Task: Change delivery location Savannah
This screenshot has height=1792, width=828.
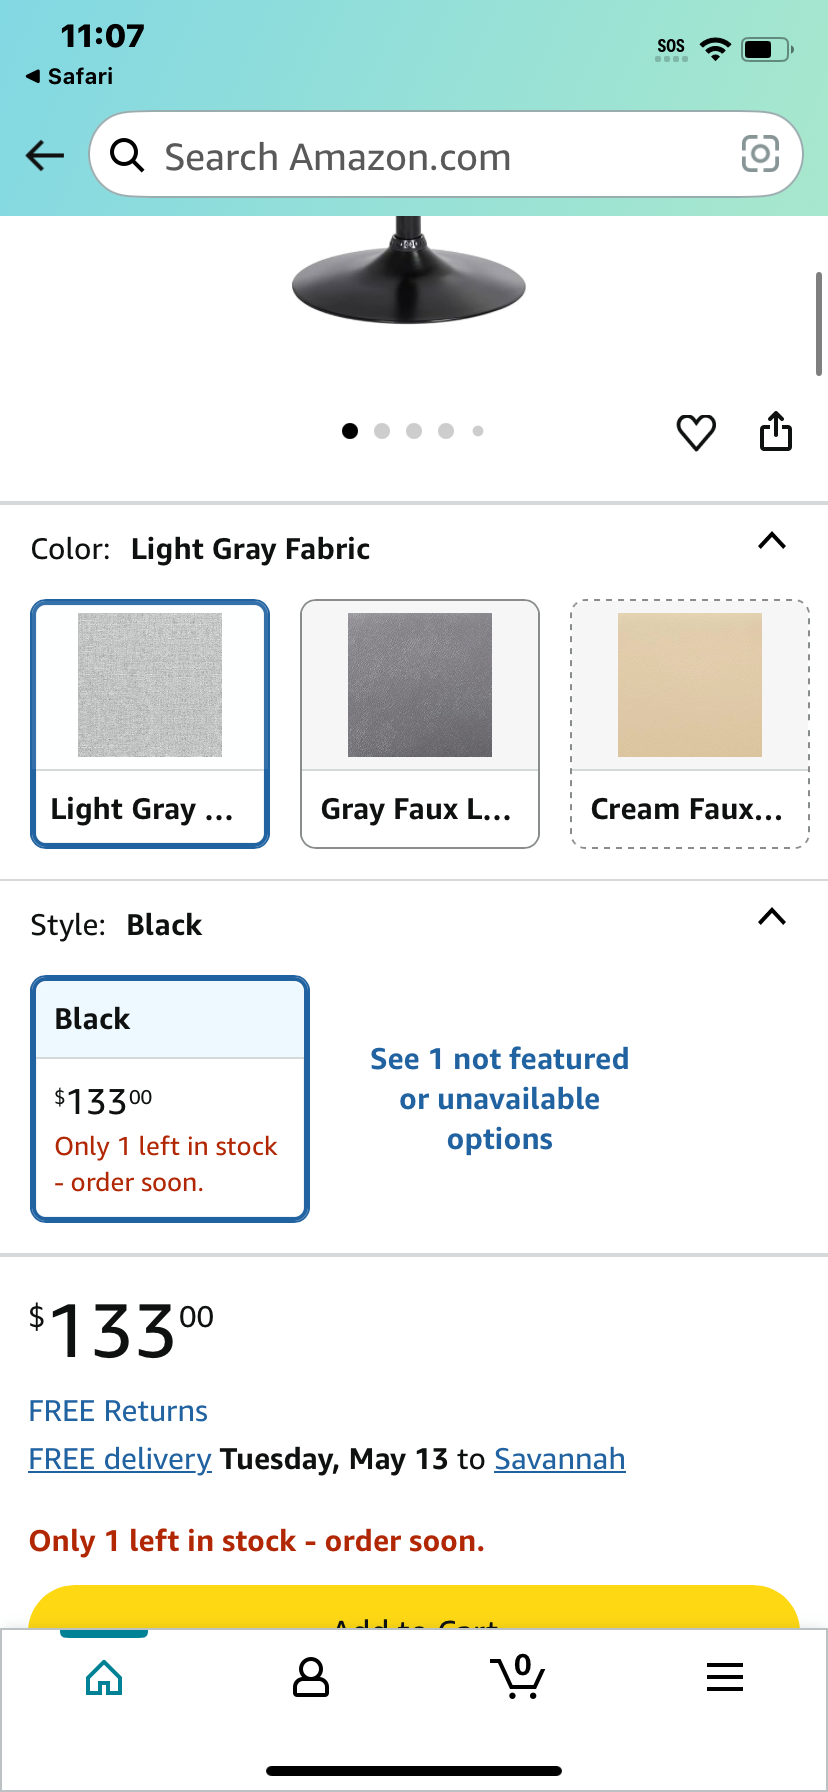Action: click(x=560, y=1459)
